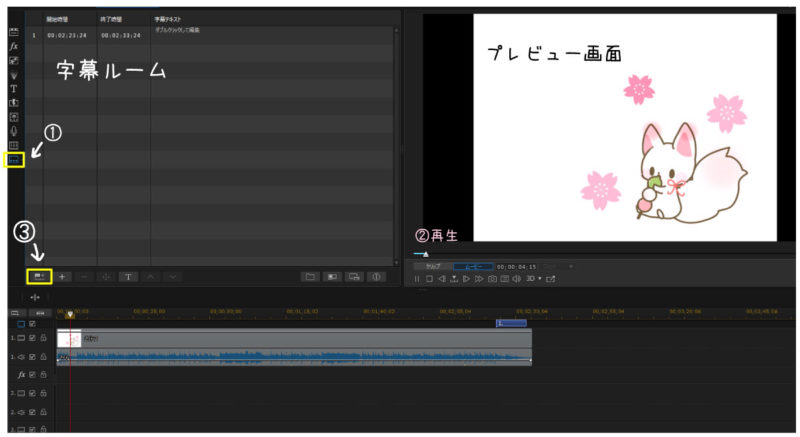Image resolution: width=800 pixels, height=437 pixels.
Task: Open the Subtitle Room icon in sidebar
Action: tap(14, 160)
